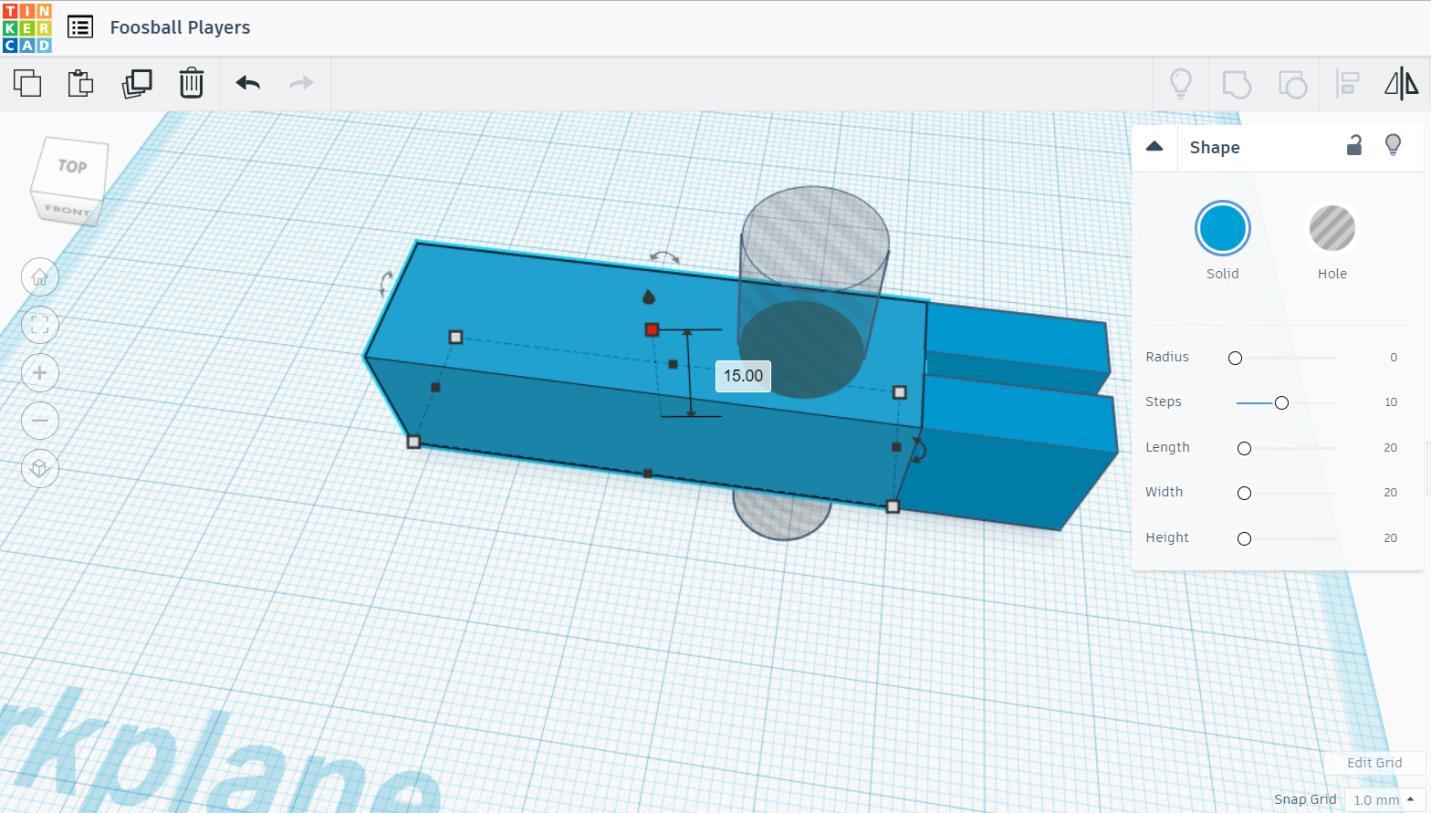The width and height of the screenshot is (1431, 813).
Task: Click the TOP face of view cube
Action: click(71, 166)
